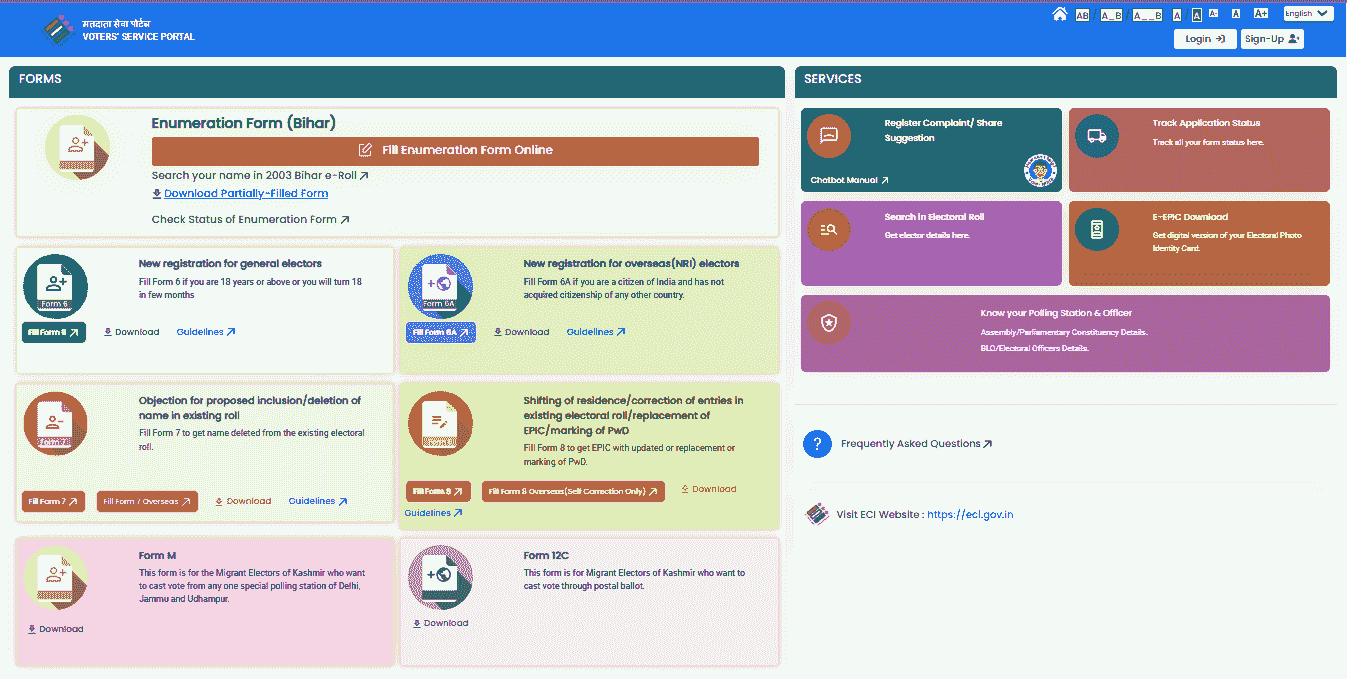Open Know your Polling Station & Officer
Image resolution: width=1347 pixels, height=679 pixels.
[1065, 333]
